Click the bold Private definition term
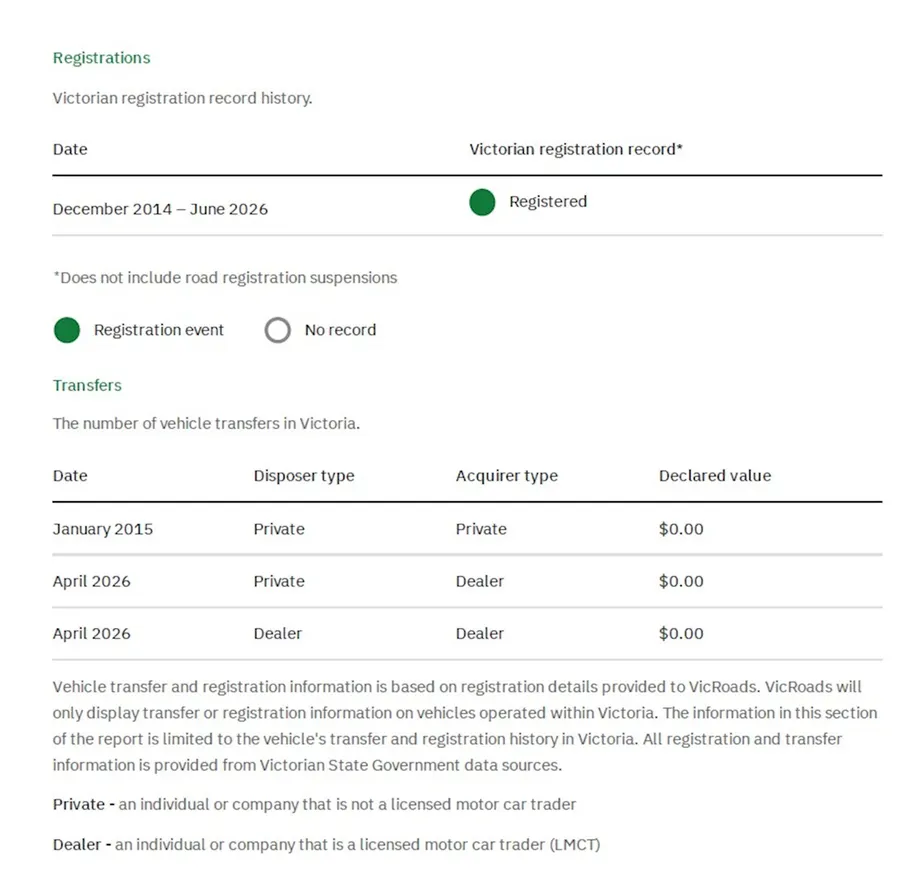The height and width of the screenshot is (871, 900). click(x=79, y=804)
